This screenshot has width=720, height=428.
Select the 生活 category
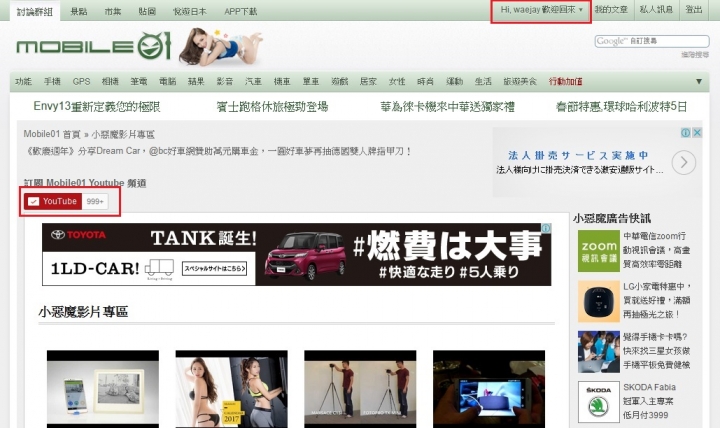click(483, 82)
